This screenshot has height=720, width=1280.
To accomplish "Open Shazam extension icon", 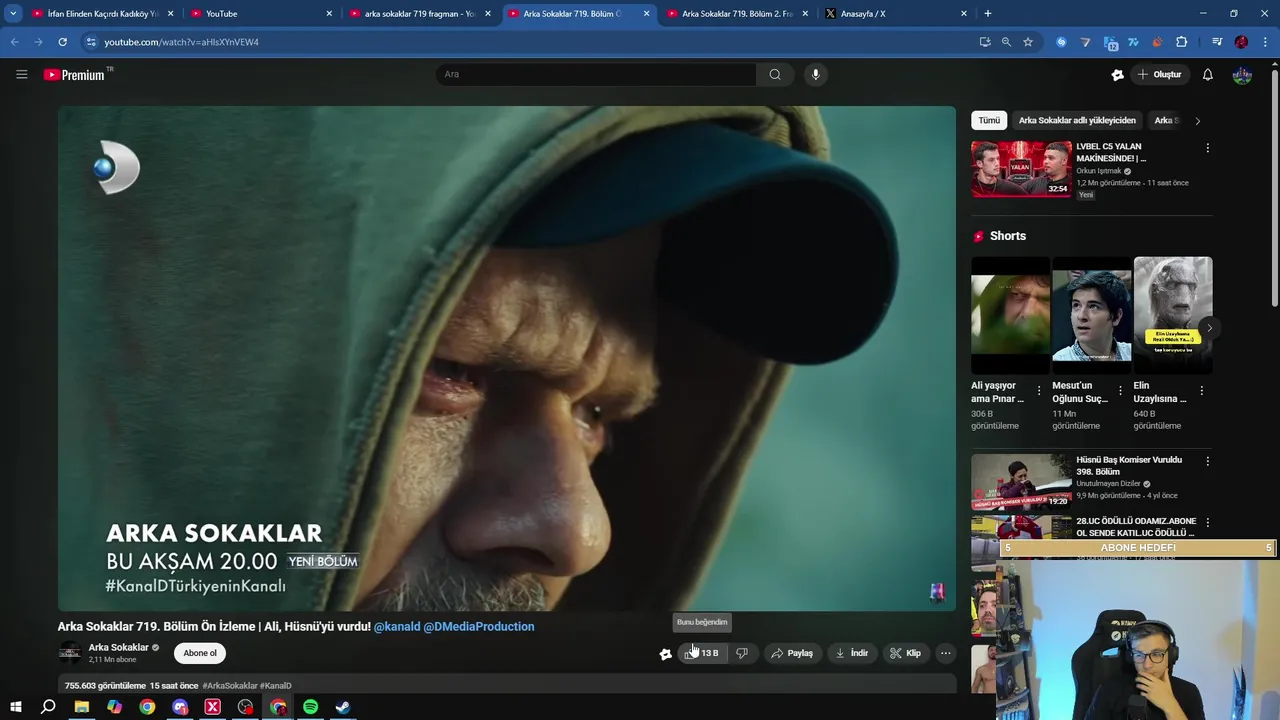I will coord(1061,42).
